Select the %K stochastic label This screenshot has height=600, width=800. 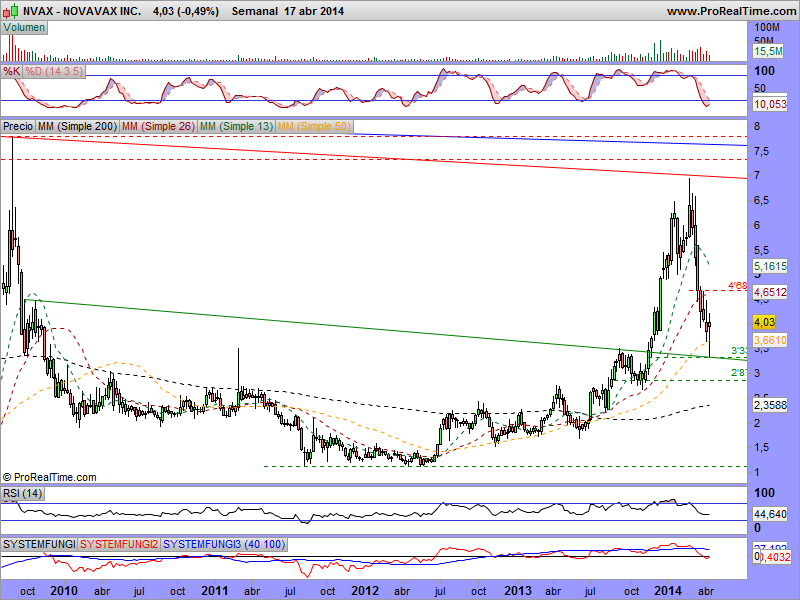pyautogui.click(x=11, y=71)
